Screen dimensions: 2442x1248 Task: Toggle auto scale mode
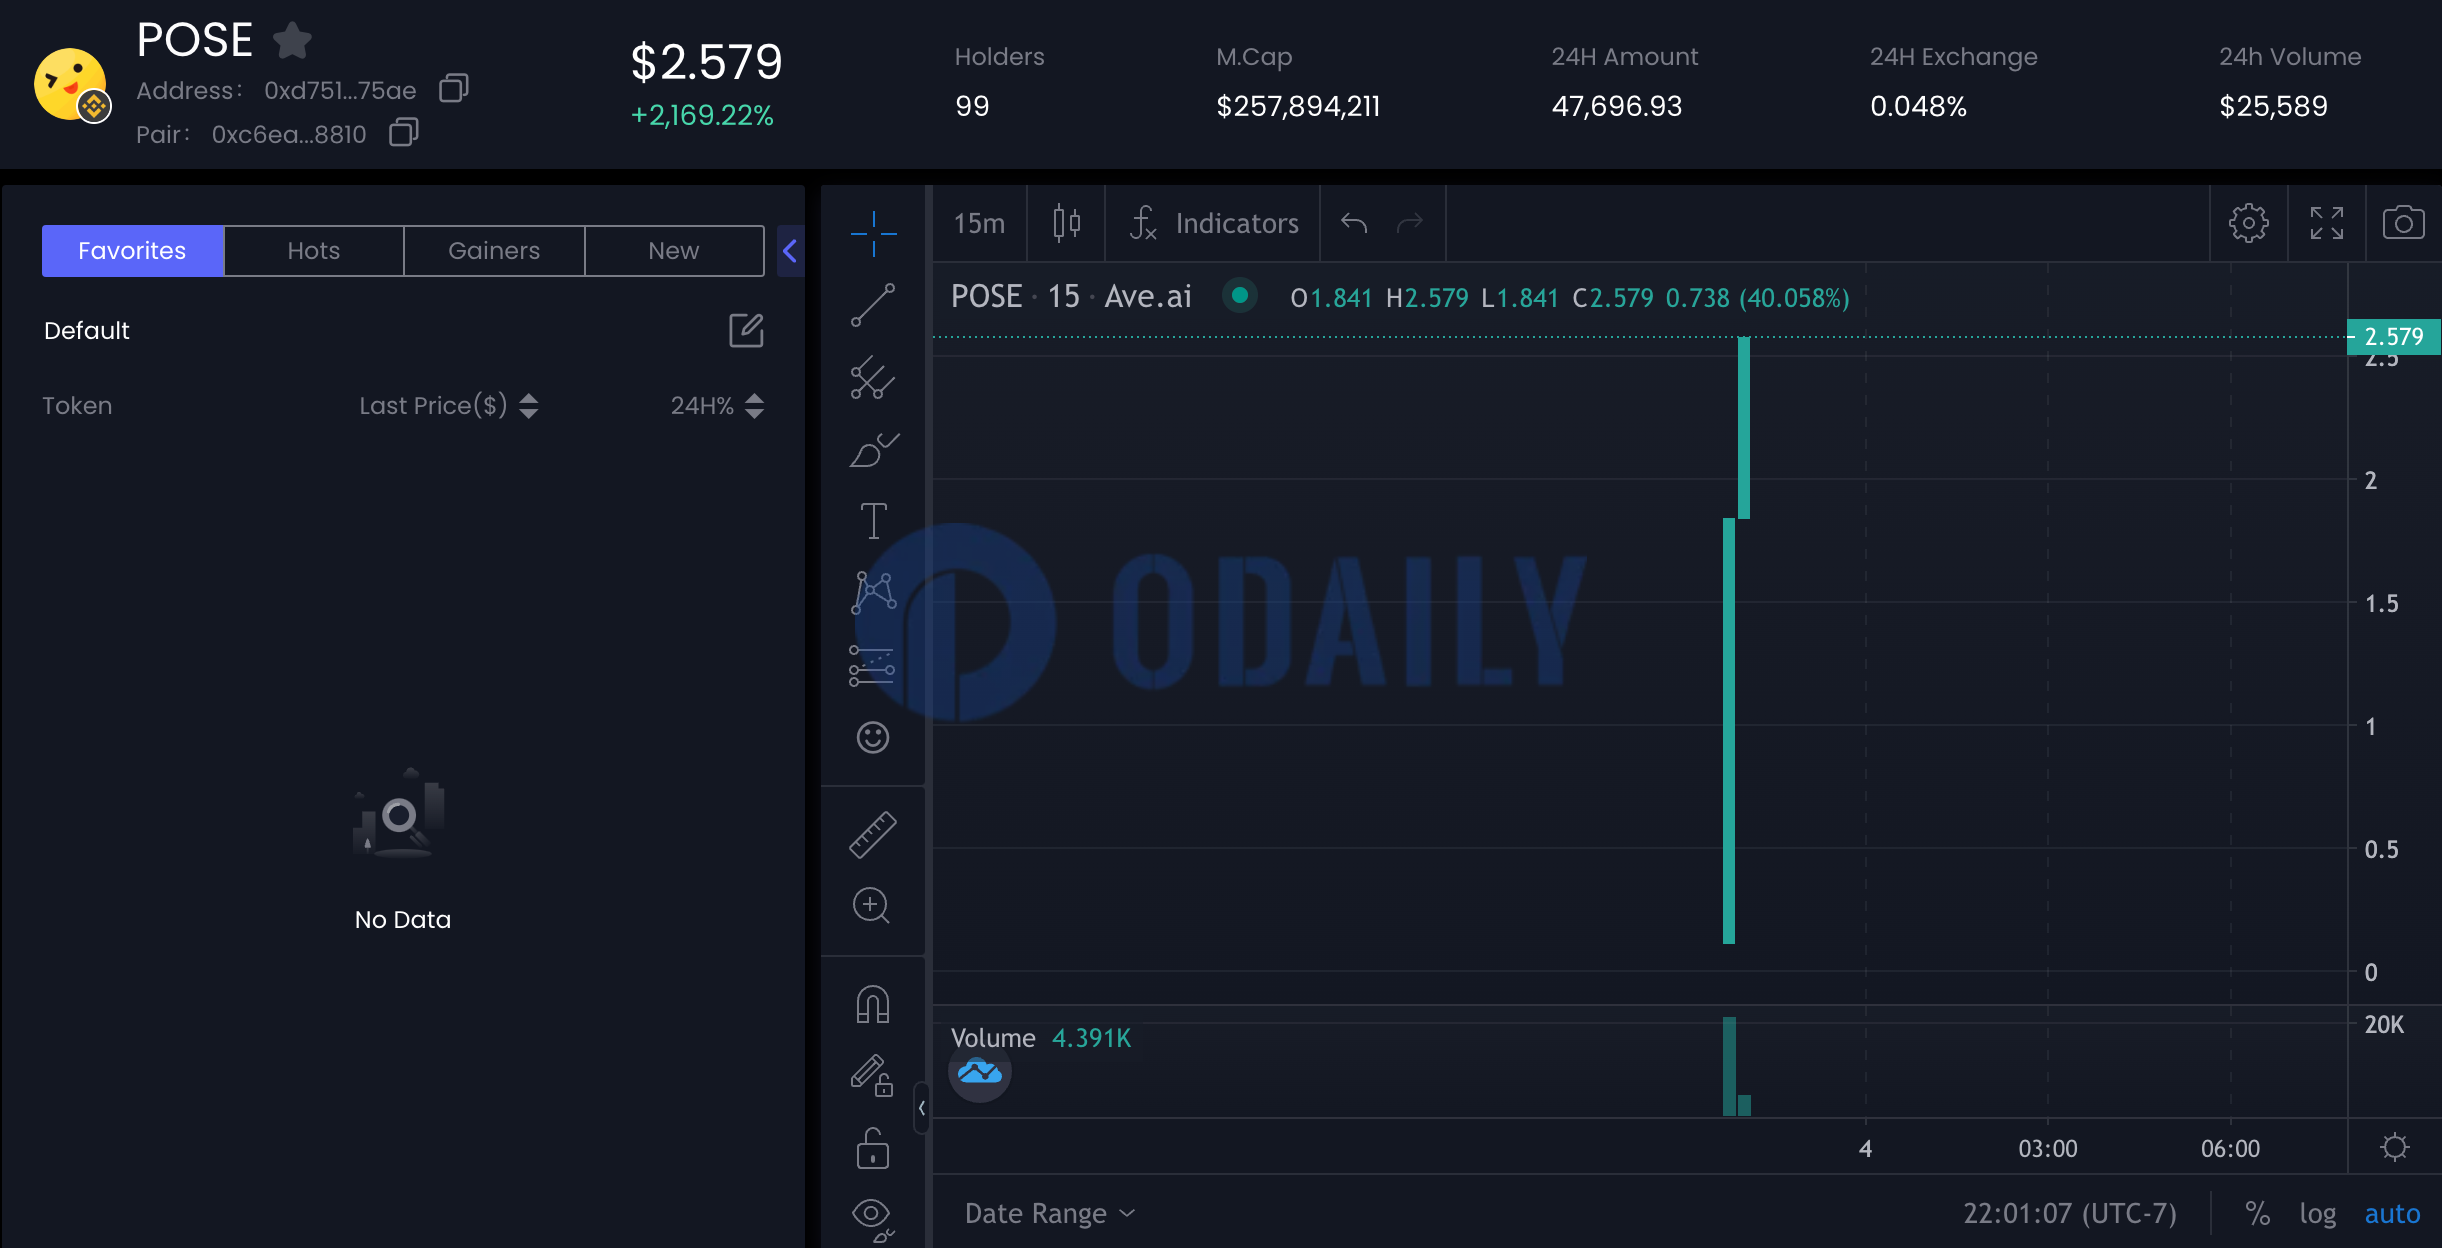2392,1213
